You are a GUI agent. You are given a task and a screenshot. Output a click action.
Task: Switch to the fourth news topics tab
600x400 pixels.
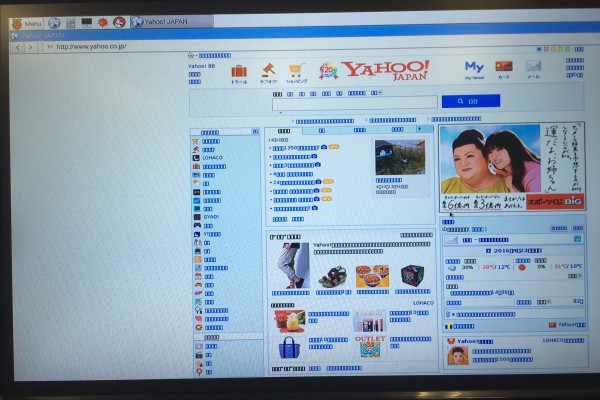(397, 129)
